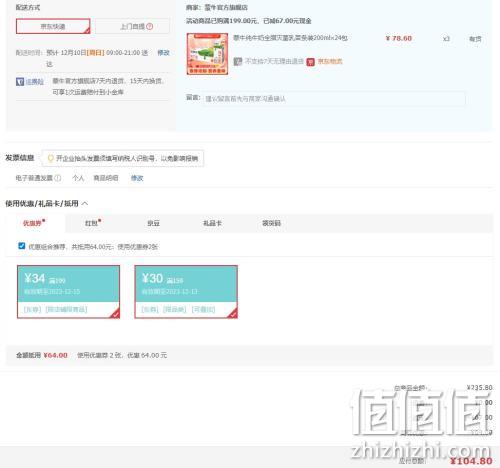Image resolution: width=500 pixels, height=468 pixels.
Task: Click the no-return policy icon under product
Action: pos(238,61)
